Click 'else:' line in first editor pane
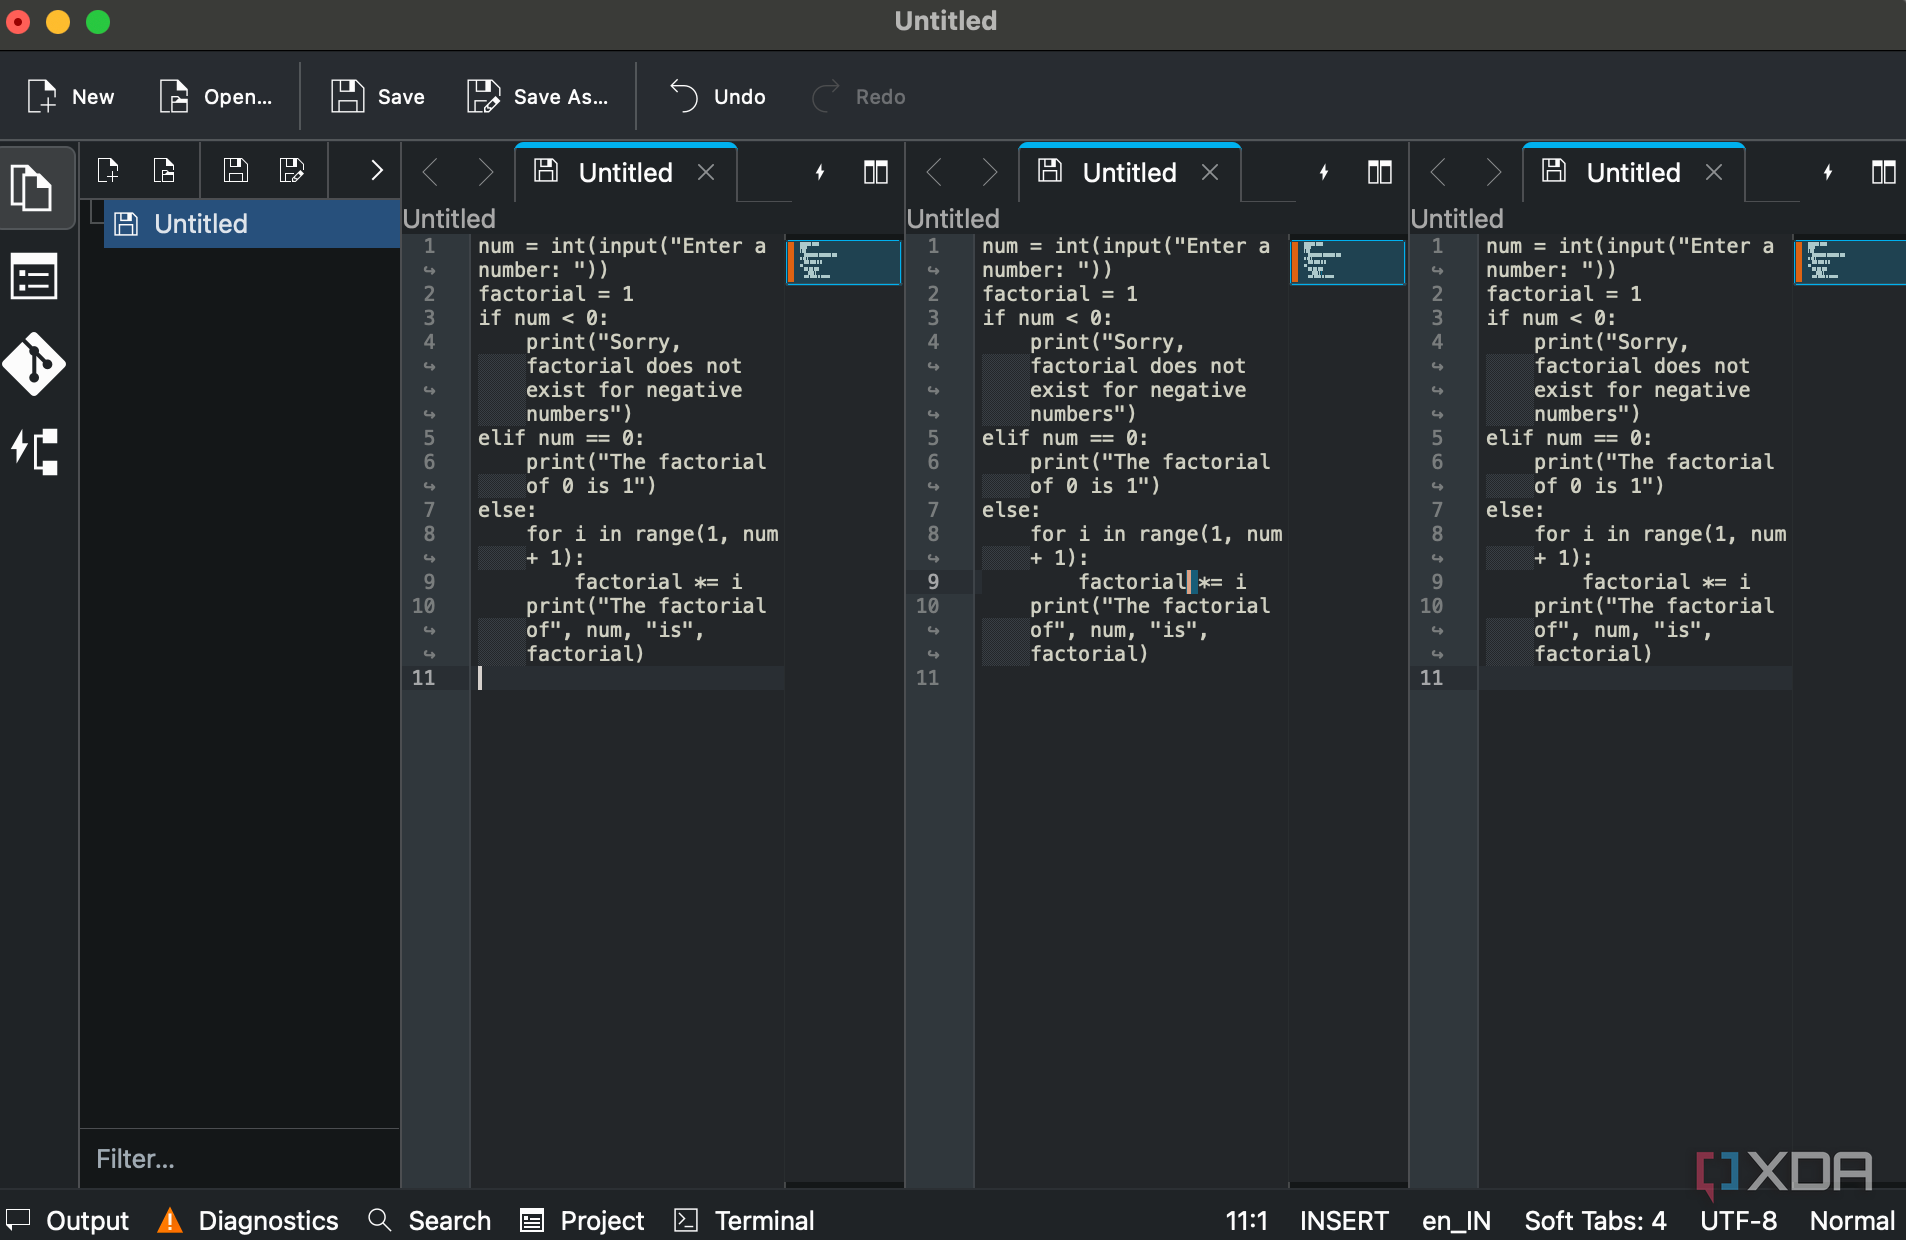This screenshot has height=1240, width=1906. pyautogui.click(x=507, y=510)
